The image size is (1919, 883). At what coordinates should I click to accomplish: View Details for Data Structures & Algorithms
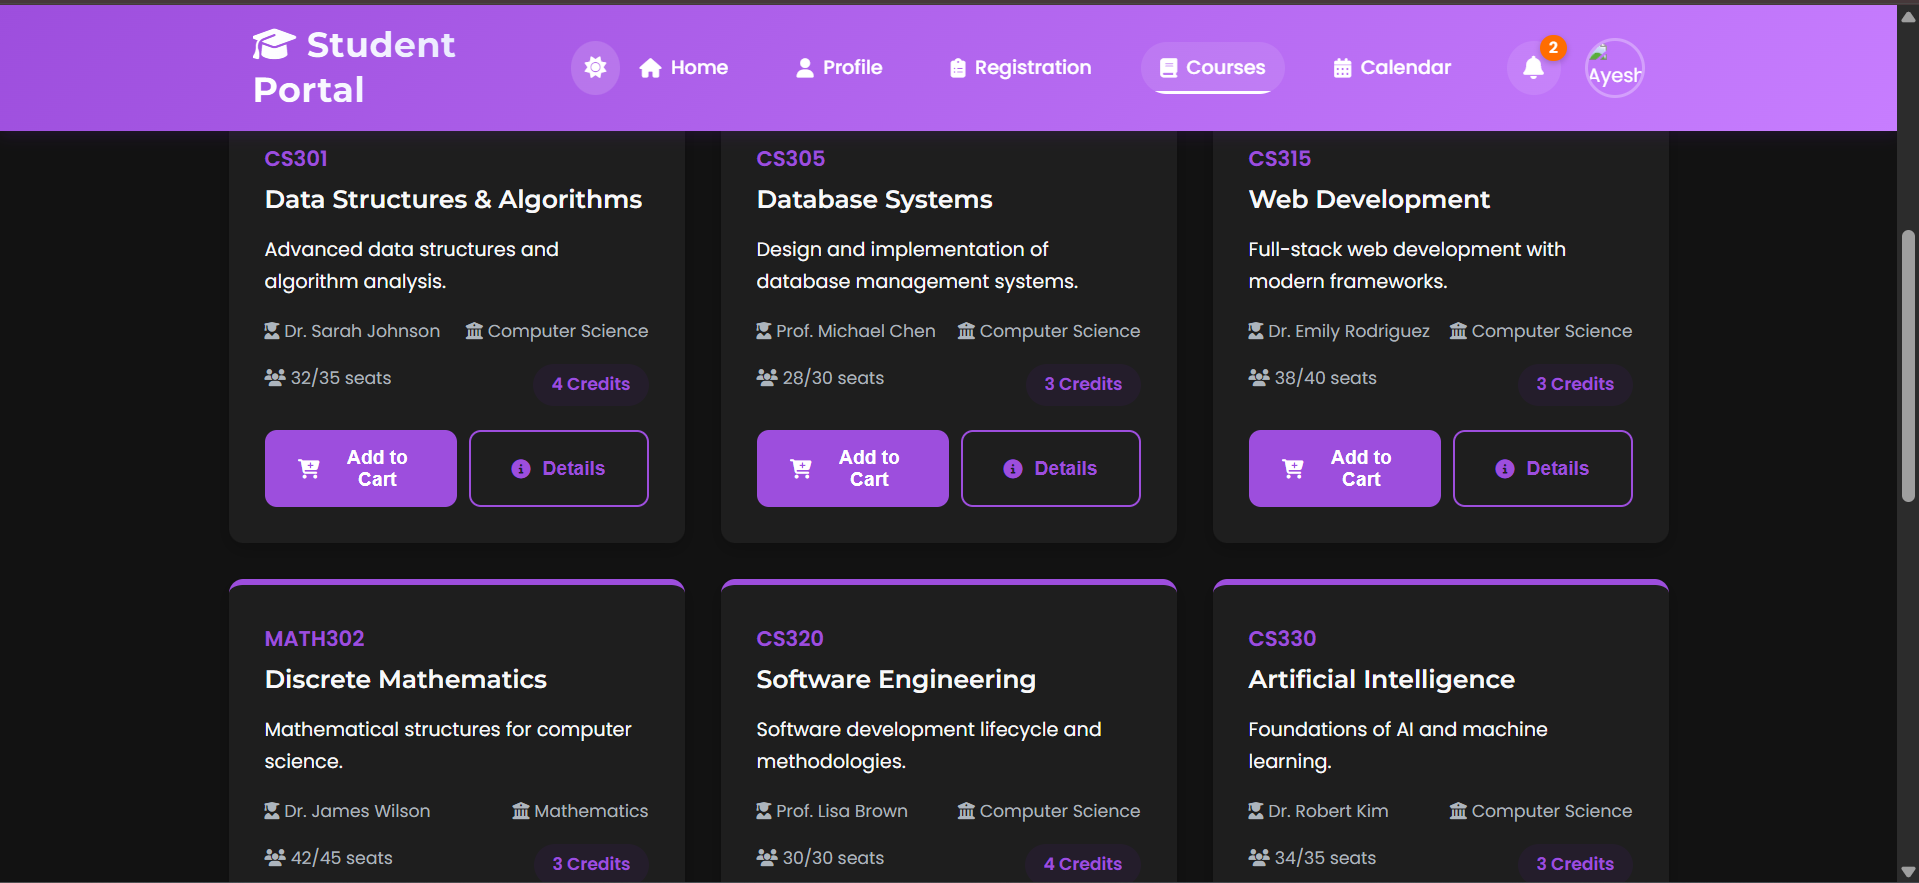click(x=559, y=468)
